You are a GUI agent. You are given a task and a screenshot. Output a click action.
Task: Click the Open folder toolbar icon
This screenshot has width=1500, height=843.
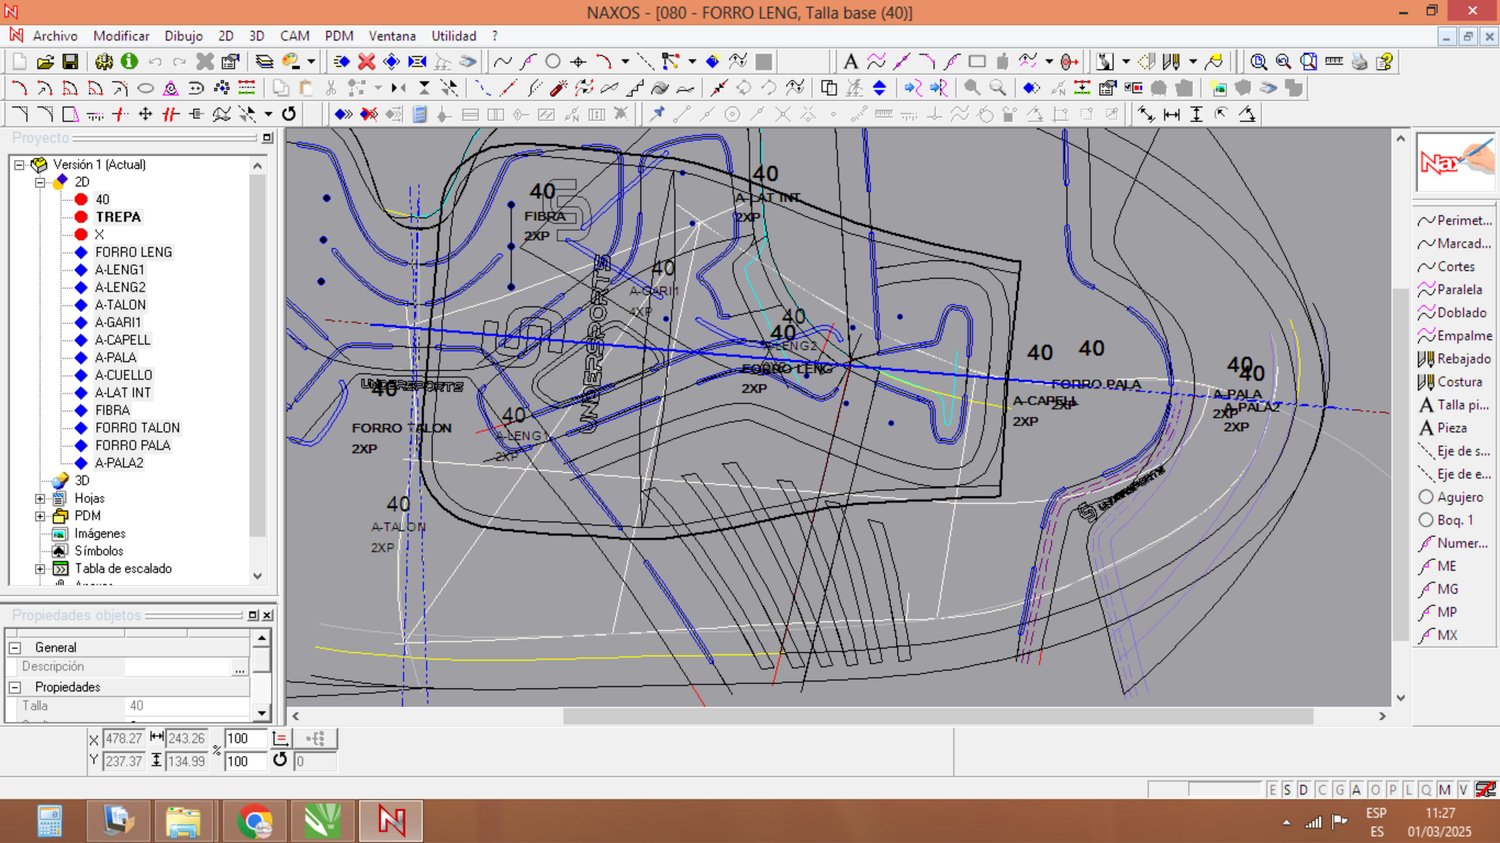point(45,62)
